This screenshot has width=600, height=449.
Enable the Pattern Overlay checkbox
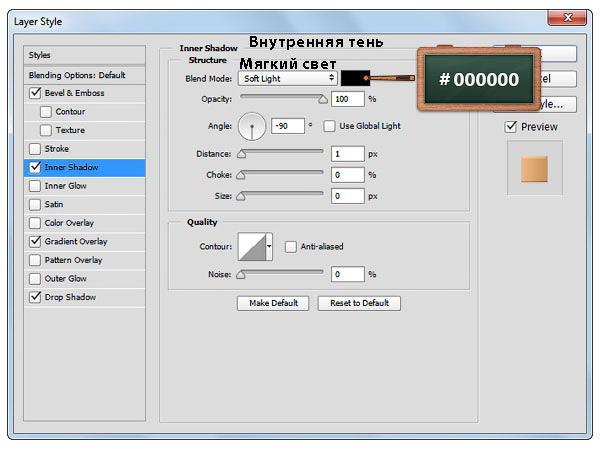(35, 260)
